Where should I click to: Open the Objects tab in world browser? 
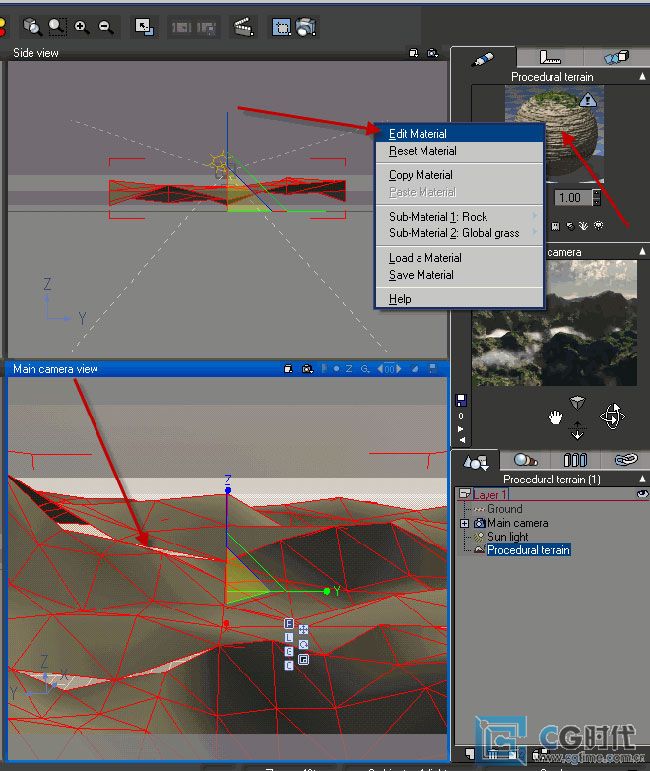[475, 462]
